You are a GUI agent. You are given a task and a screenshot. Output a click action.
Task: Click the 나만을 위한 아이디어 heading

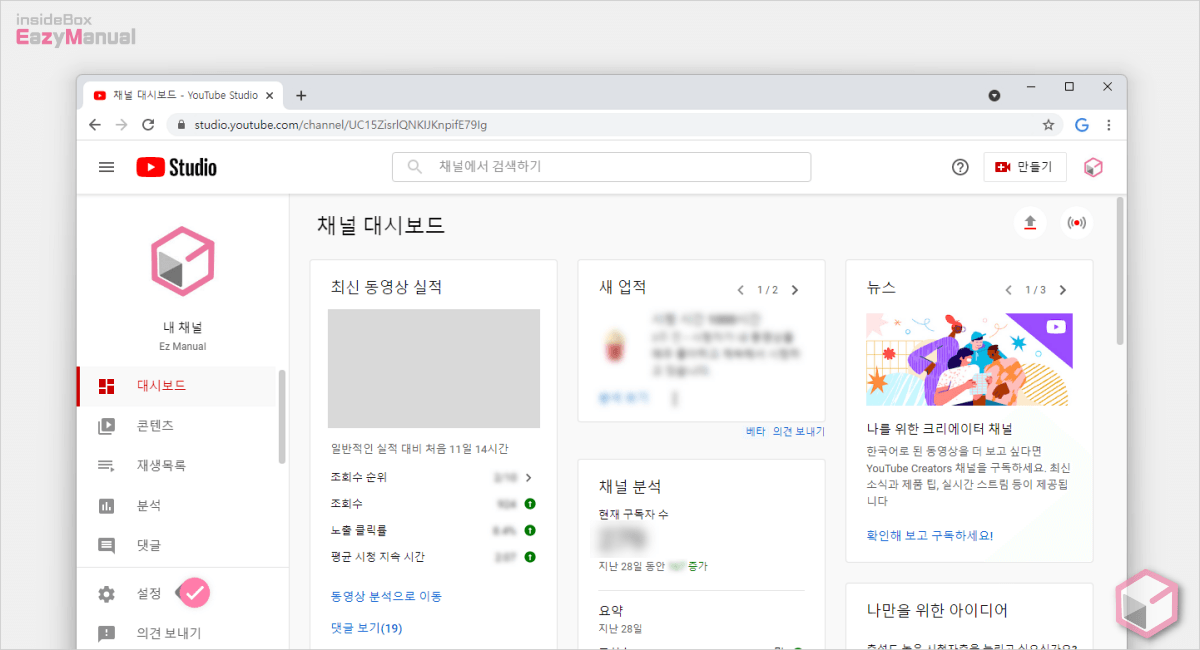[x=937, y=611]
